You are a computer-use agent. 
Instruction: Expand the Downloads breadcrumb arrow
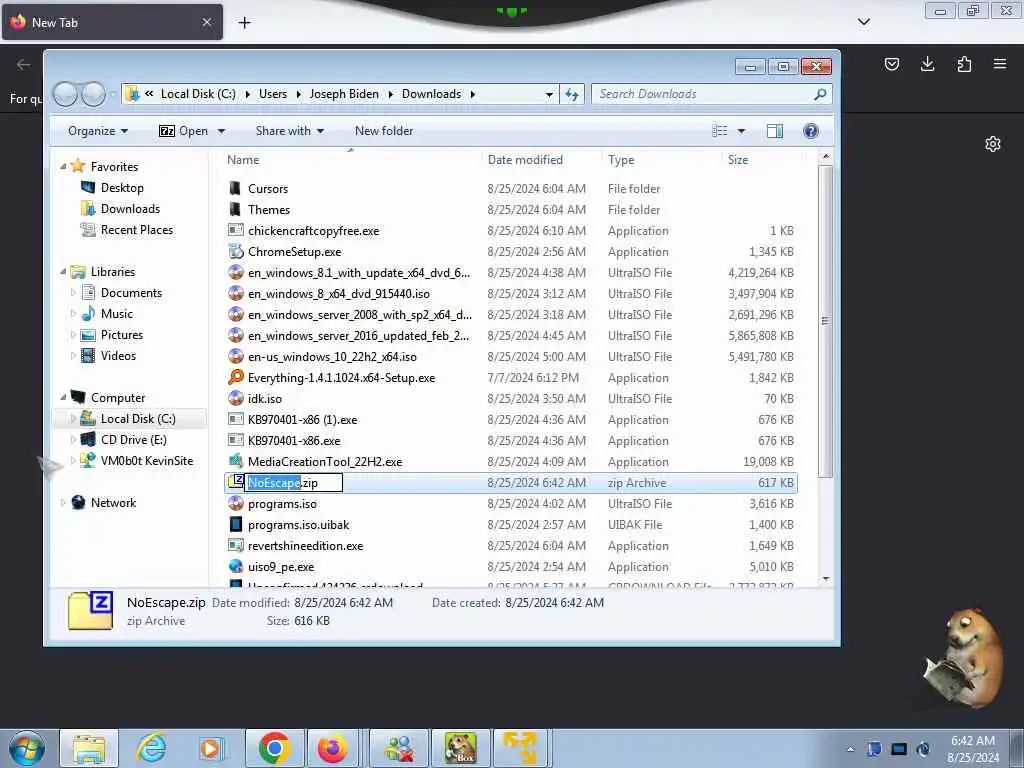472,94
